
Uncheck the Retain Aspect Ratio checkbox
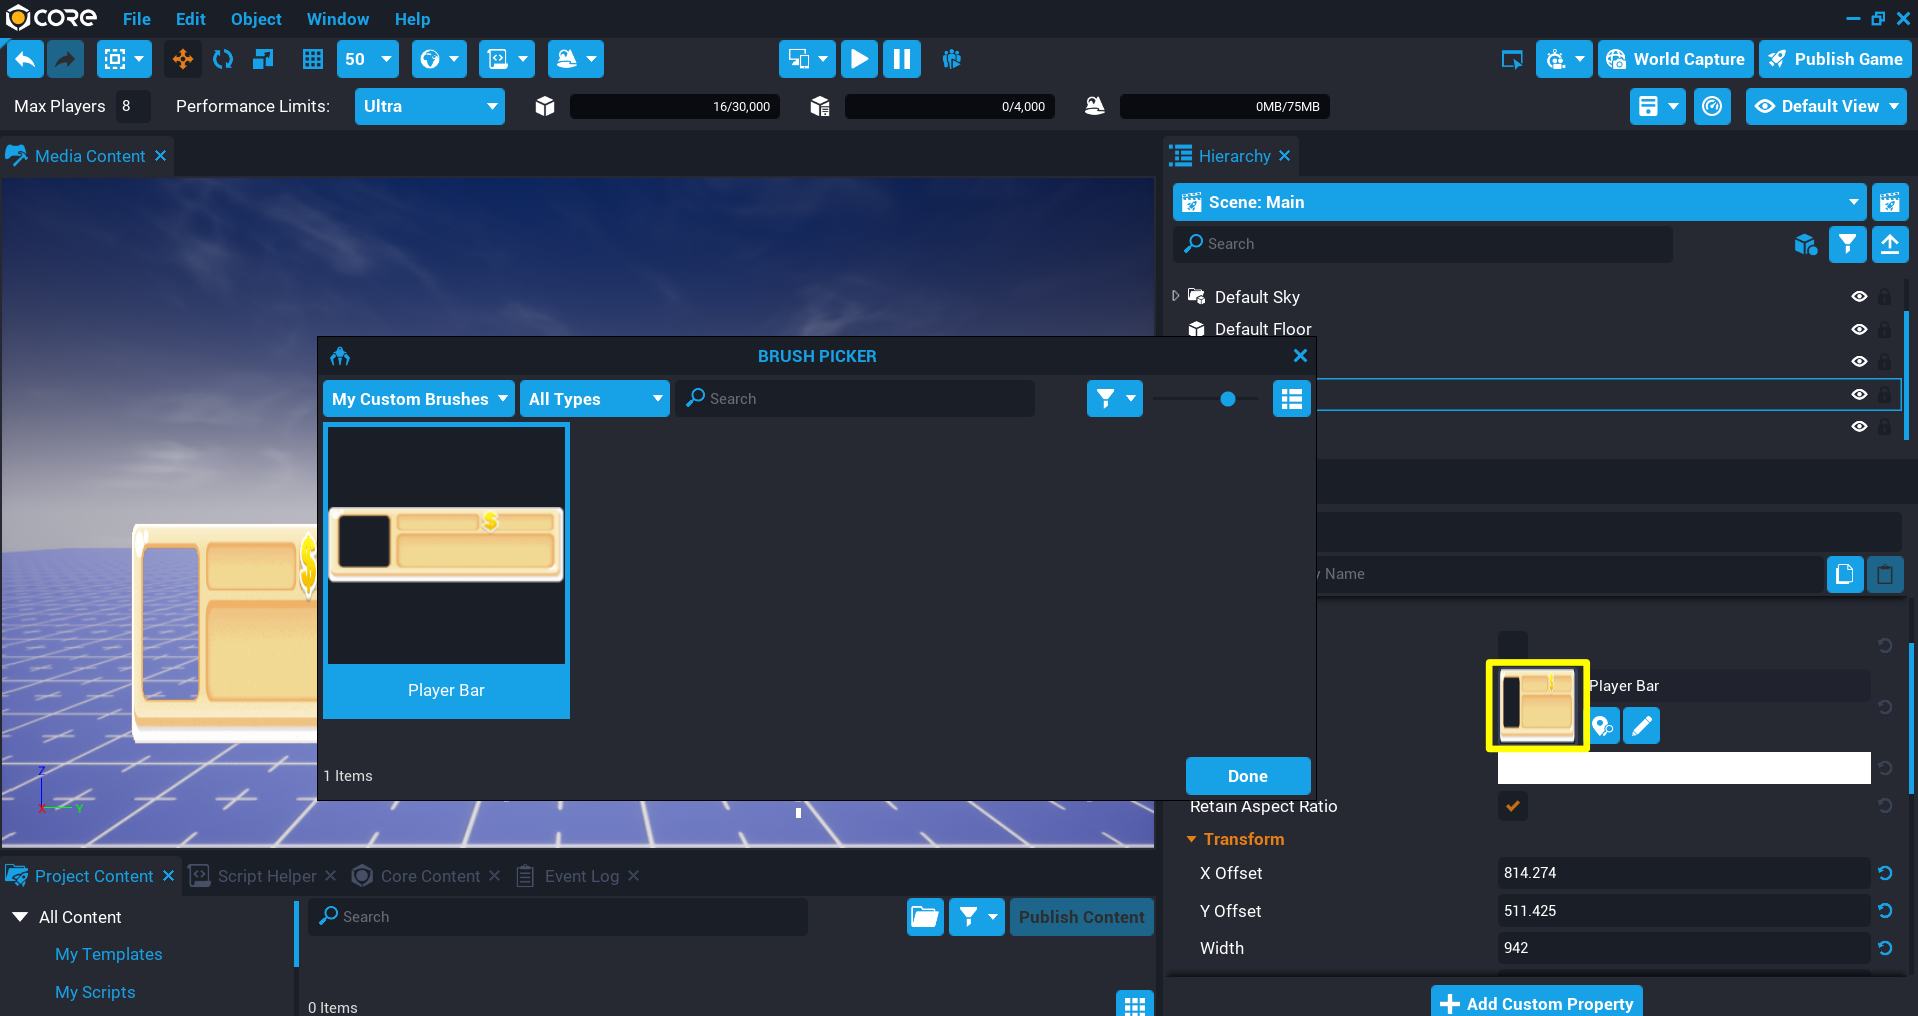(1512, 806)
